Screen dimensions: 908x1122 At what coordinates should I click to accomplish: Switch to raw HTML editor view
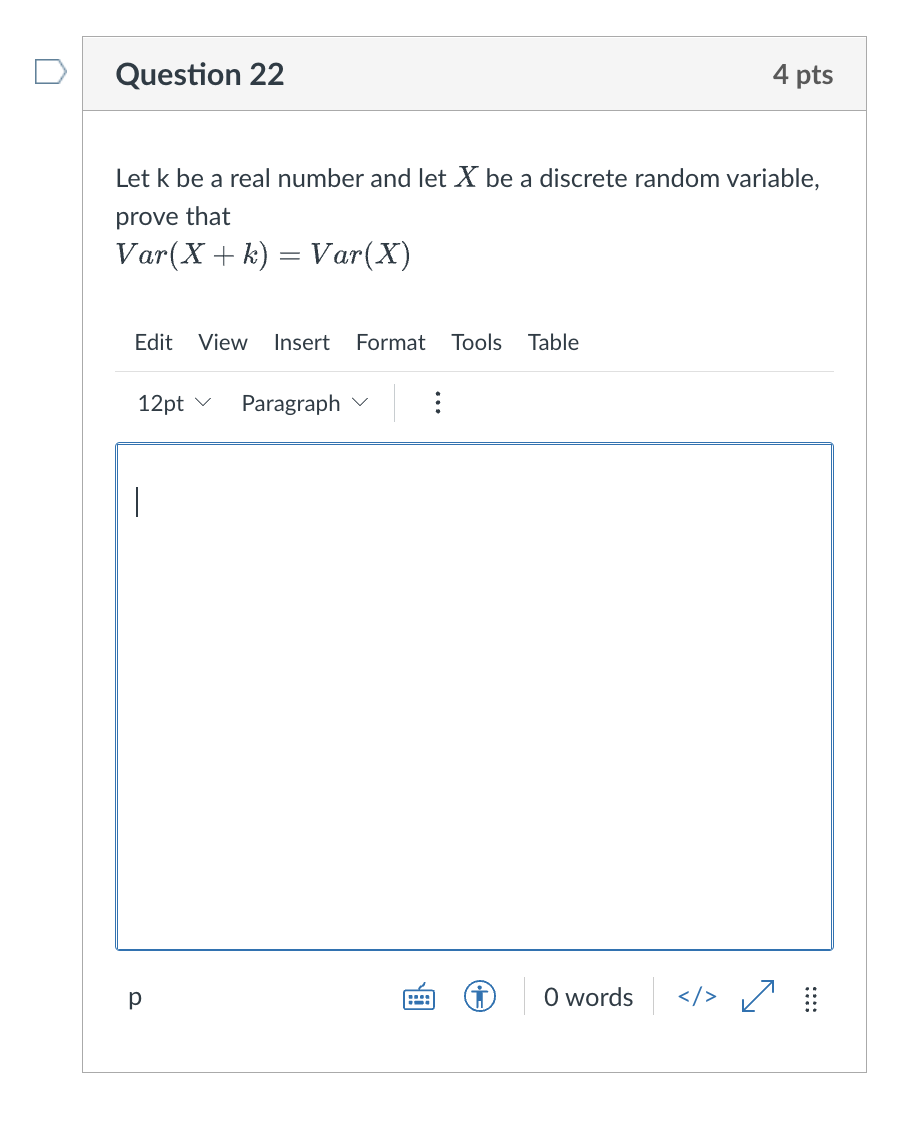(x=696, y=997)
